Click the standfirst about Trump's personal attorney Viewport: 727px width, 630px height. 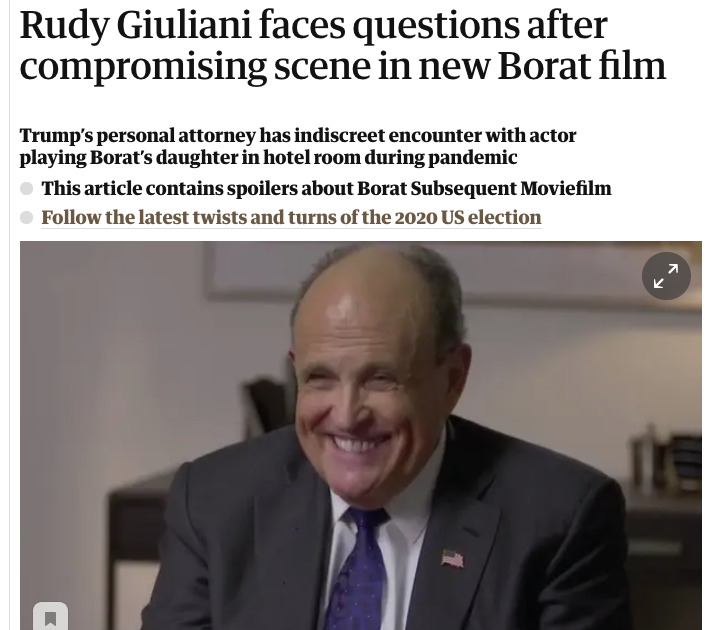(298, 146)
